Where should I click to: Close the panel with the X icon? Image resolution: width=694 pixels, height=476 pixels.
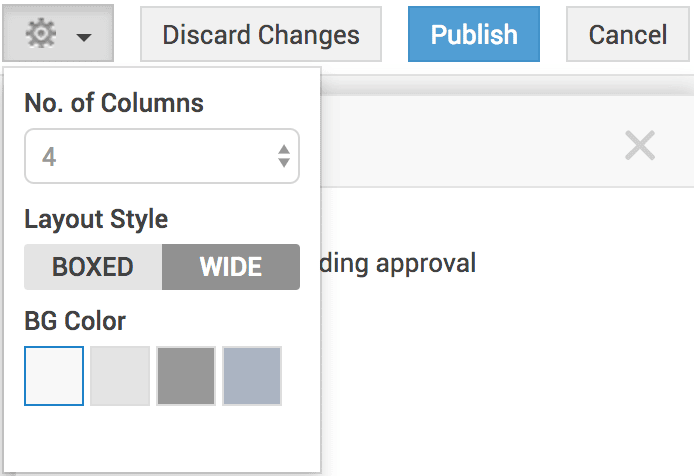point(640,147)
